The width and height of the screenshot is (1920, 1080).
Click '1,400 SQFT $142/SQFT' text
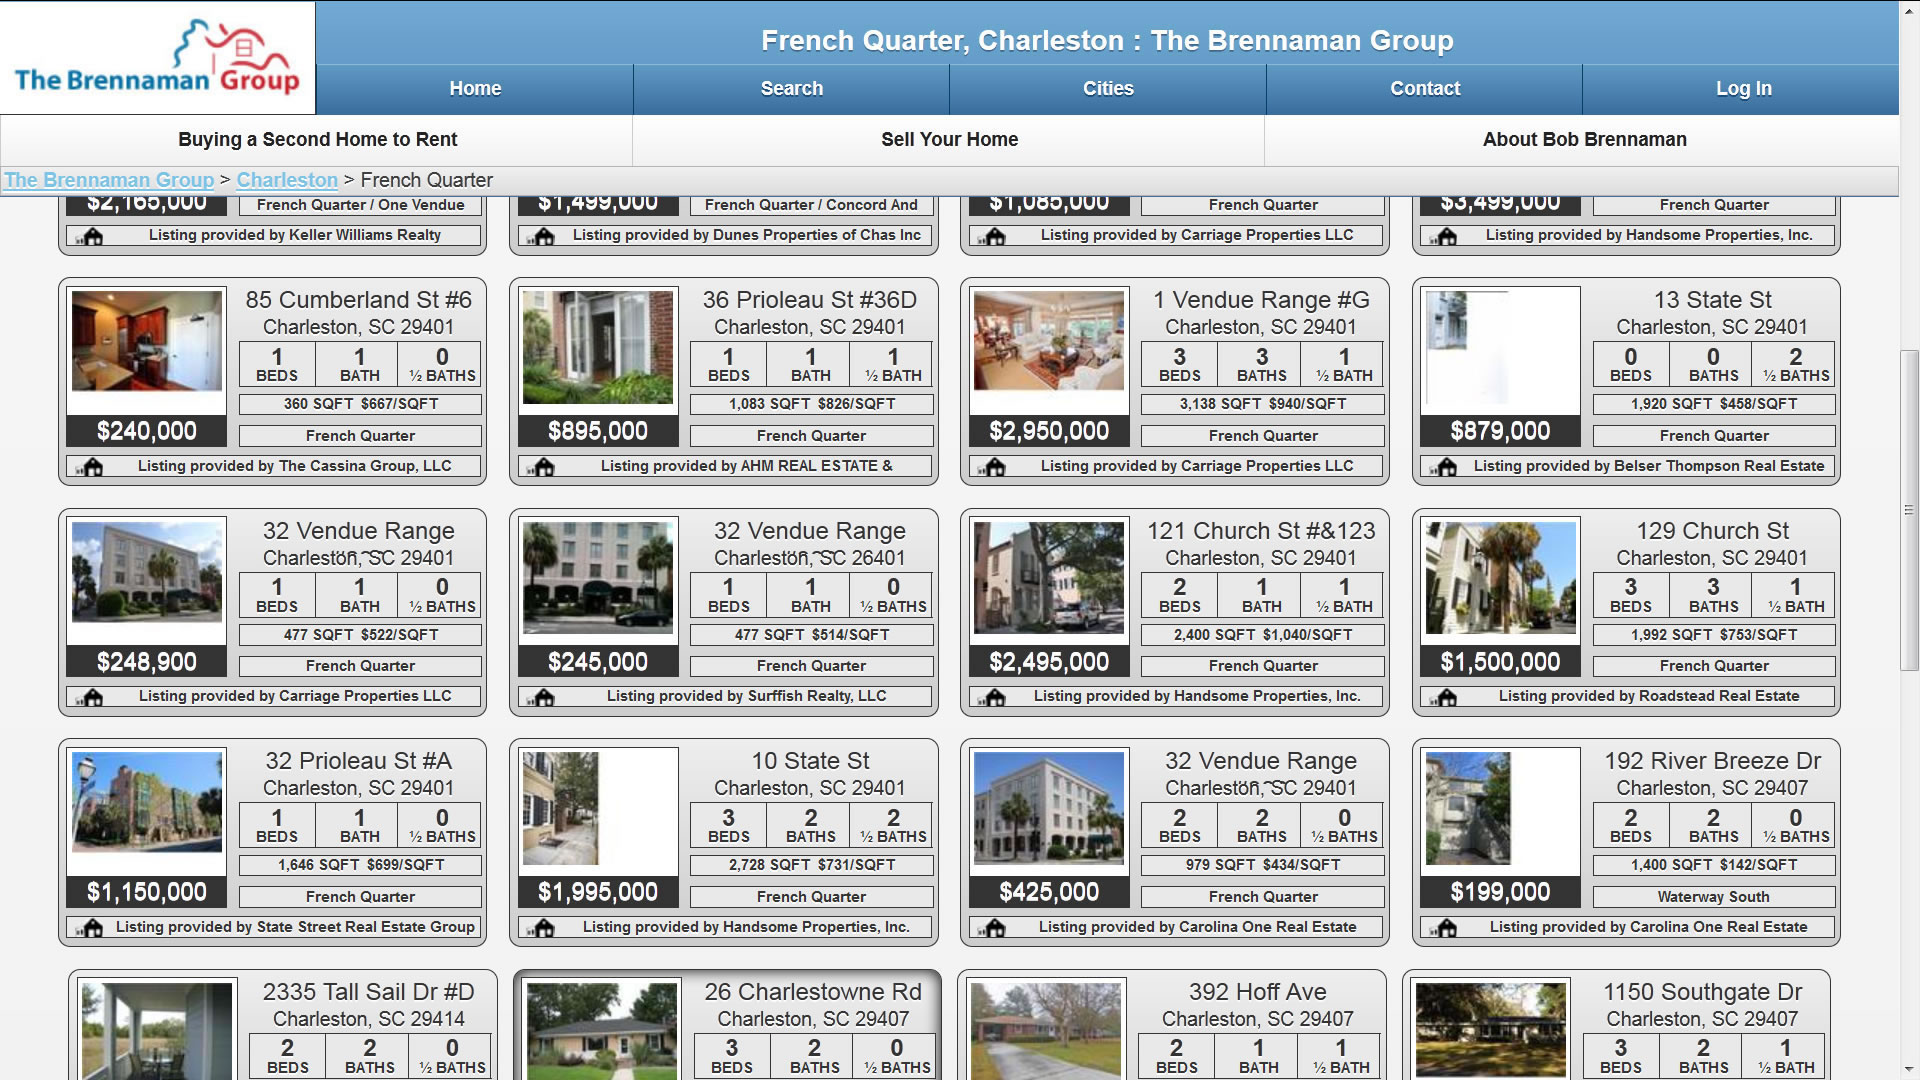click(1713, 865)
